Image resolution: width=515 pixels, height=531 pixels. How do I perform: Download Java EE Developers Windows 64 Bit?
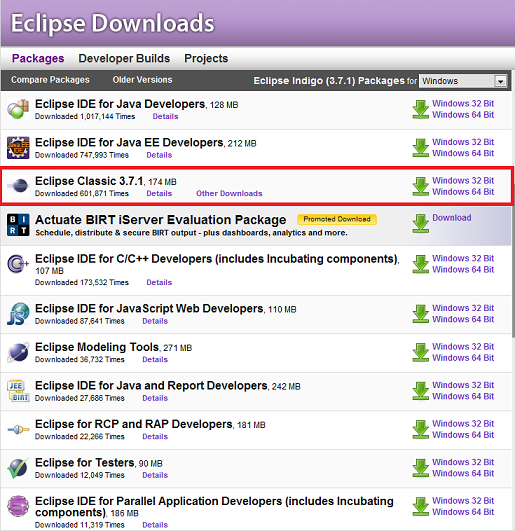click(x=463, y=153)
